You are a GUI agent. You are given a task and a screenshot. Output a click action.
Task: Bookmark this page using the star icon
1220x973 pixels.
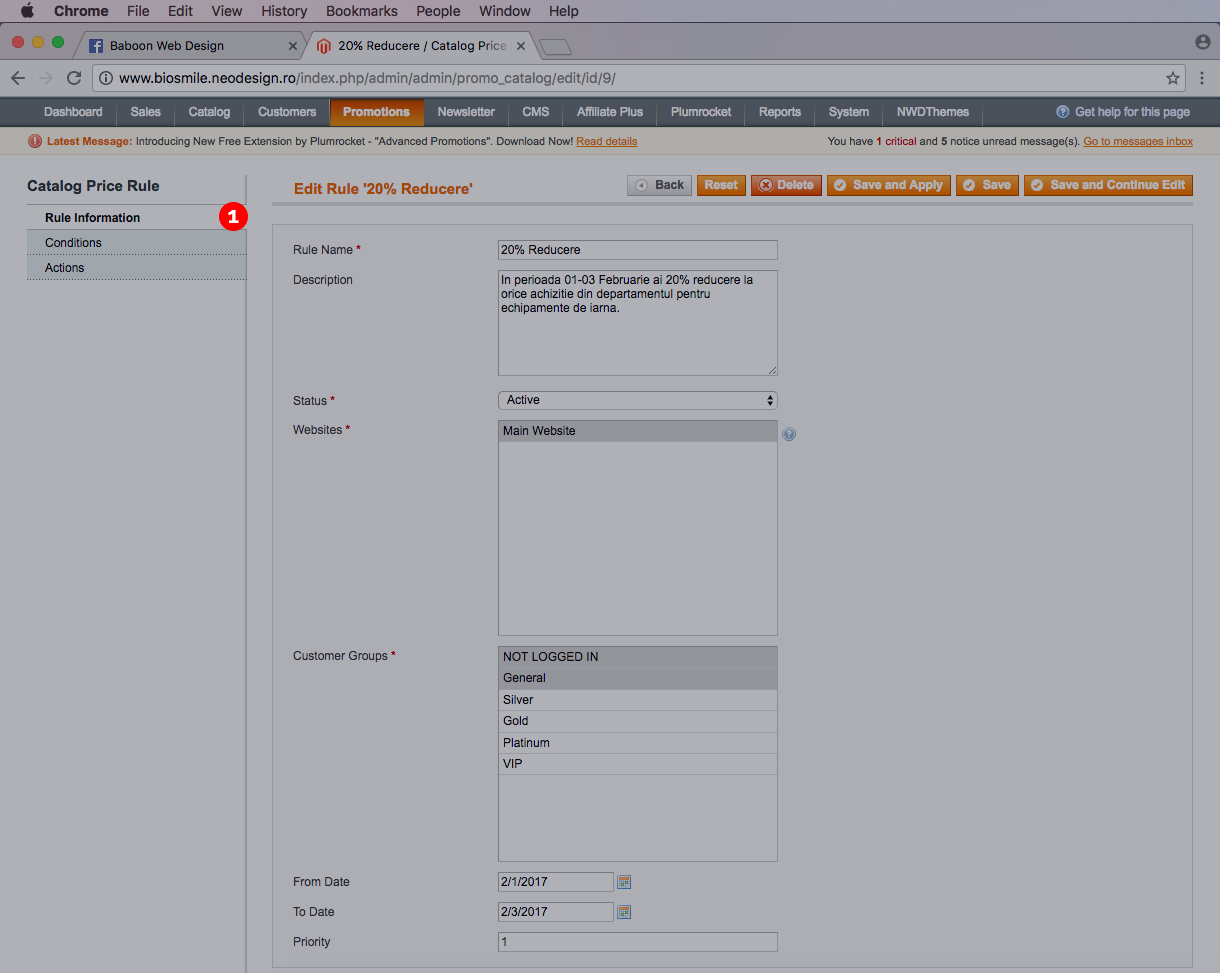[1171, 77]
